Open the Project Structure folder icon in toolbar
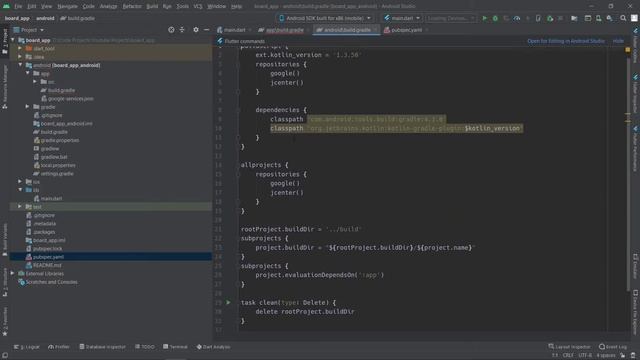640x360 pixels. (574, 18)
